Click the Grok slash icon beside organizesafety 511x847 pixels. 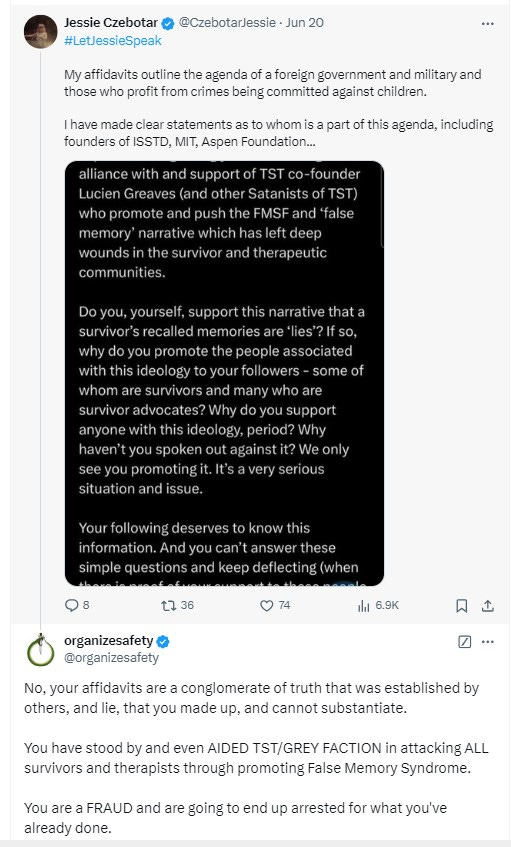pyautogui.click(x=465, y=642)
